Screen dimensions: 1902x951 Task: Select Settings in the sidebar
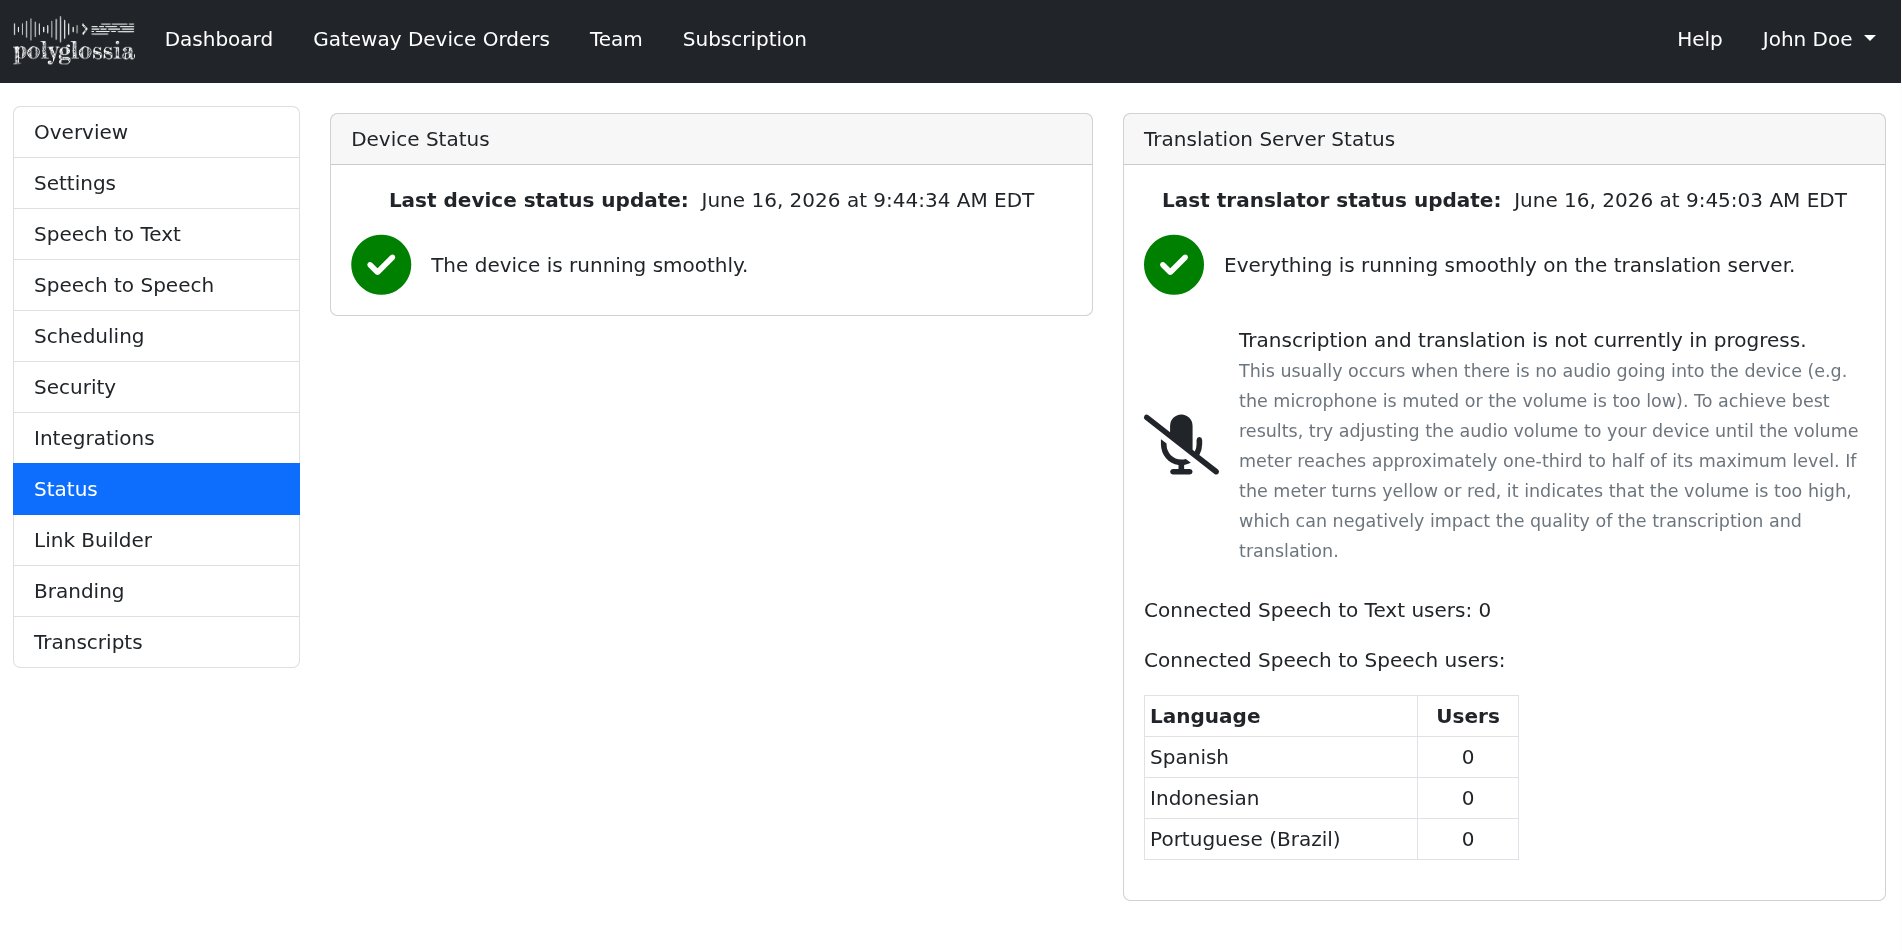pos(156,183)
